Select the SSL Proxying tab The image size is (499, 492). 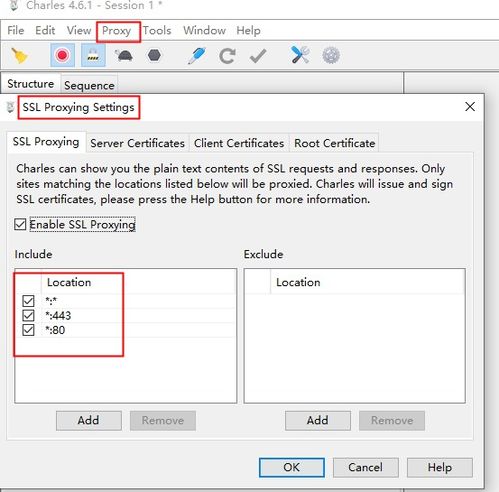[x=46, y=142]
